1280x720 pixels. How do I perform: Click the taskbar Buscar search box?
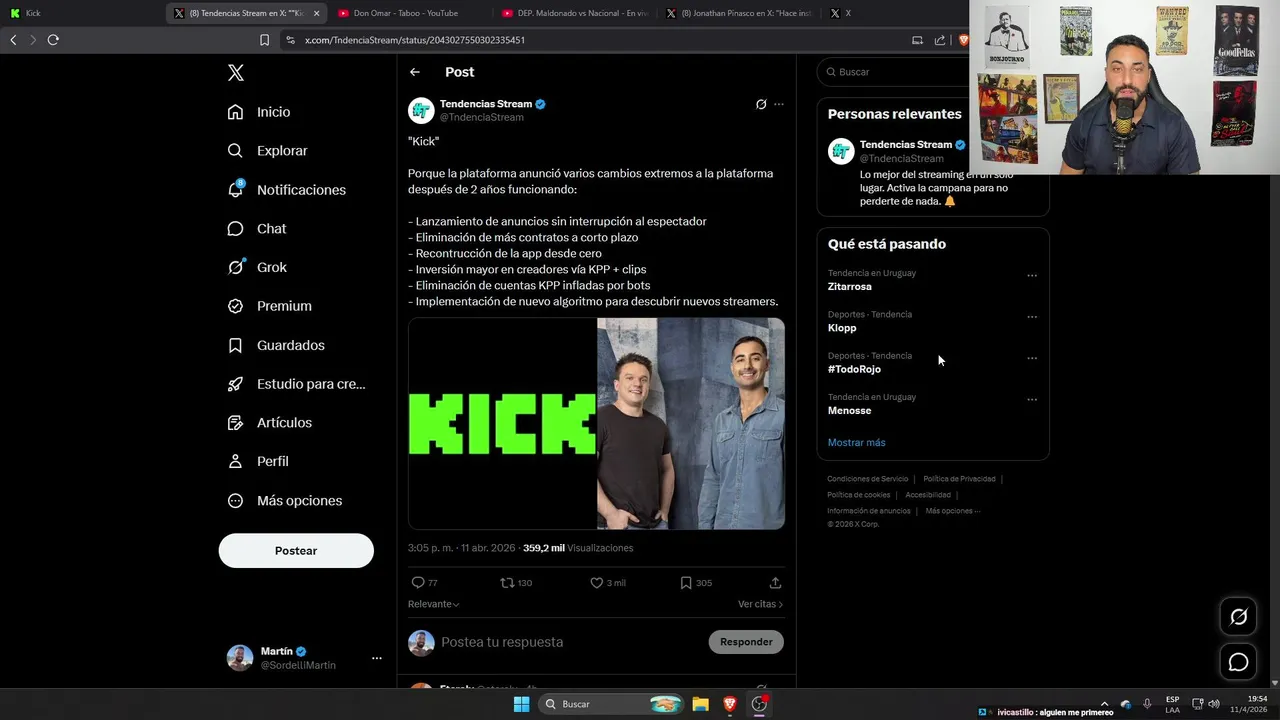(x=612, y=704)
